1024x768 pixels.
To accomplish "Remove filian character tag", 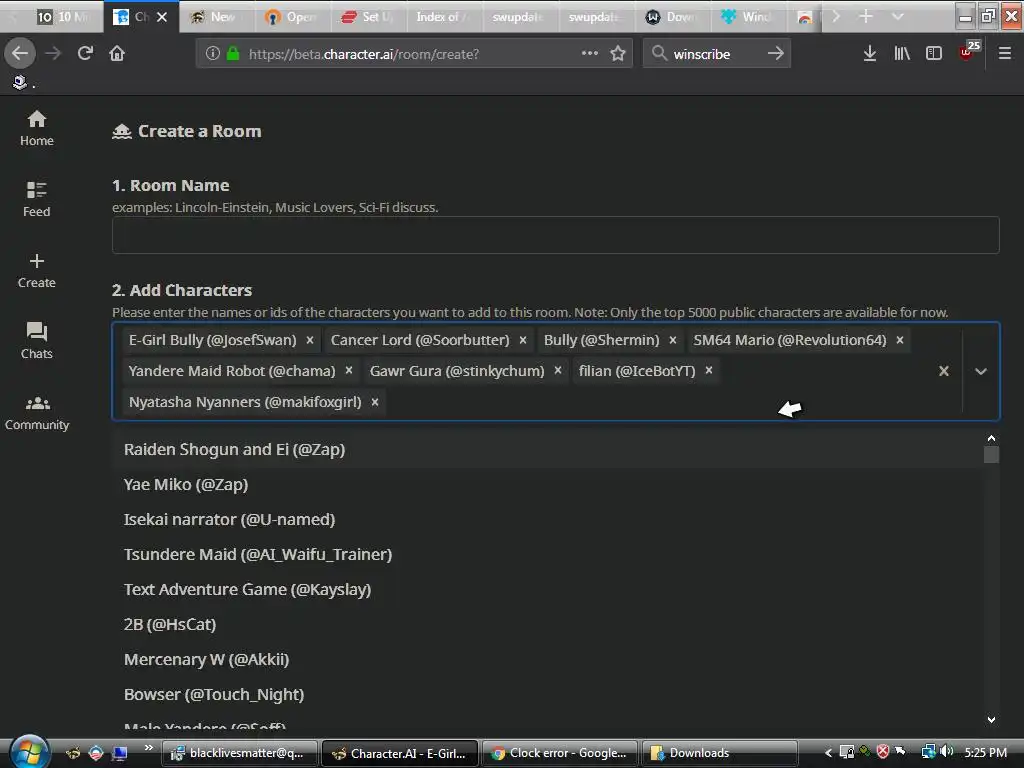I will (709, 371).
